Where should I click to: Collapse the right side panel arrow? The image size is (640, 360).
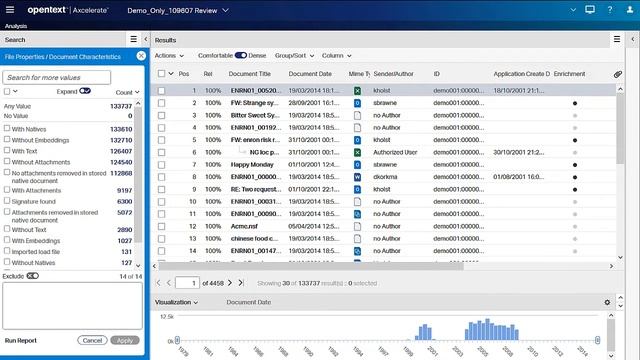[633, 39]
